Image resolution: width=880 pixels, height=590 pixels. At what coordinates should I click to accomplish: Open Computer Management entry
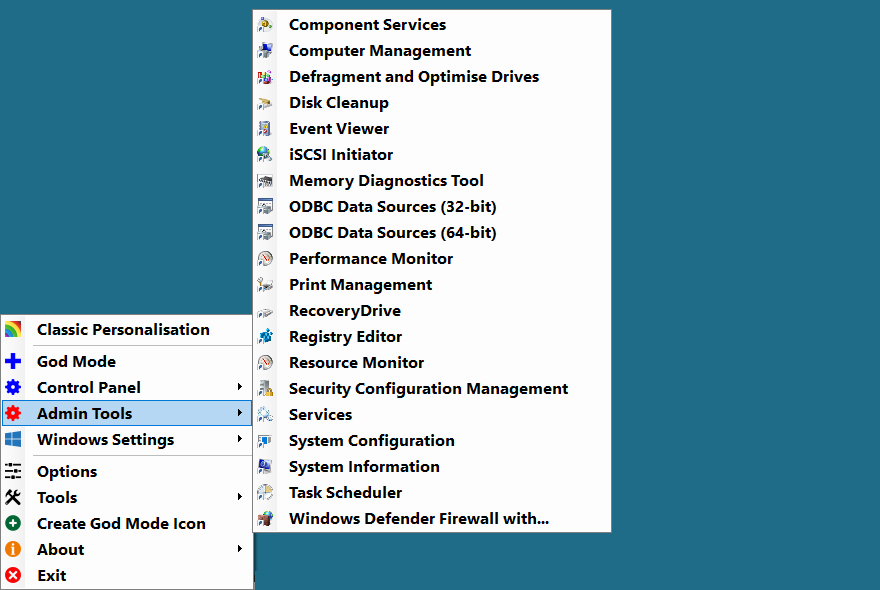432,51
